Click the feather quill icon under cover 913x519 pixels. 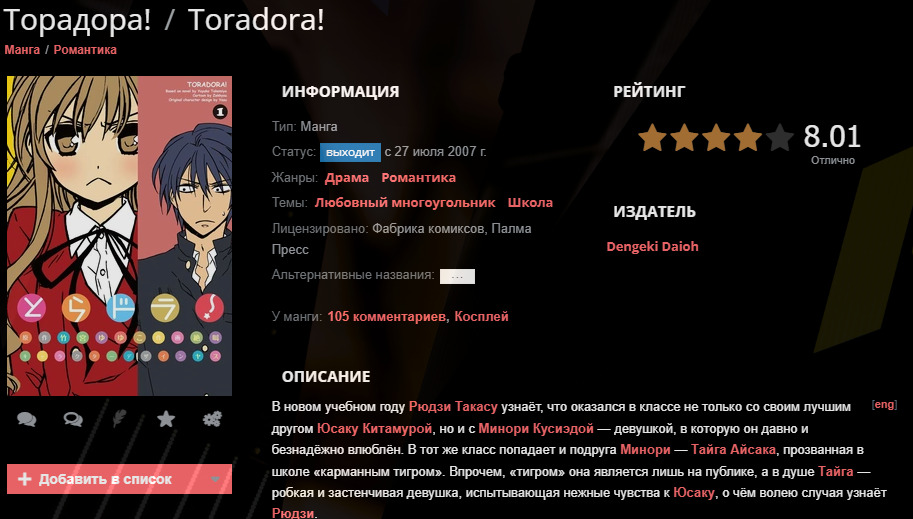click(x=119, y=418)
